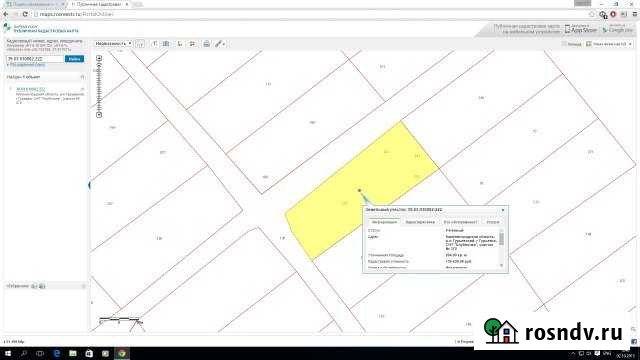Click the red Opera-style extension icon

coord(613,14)
